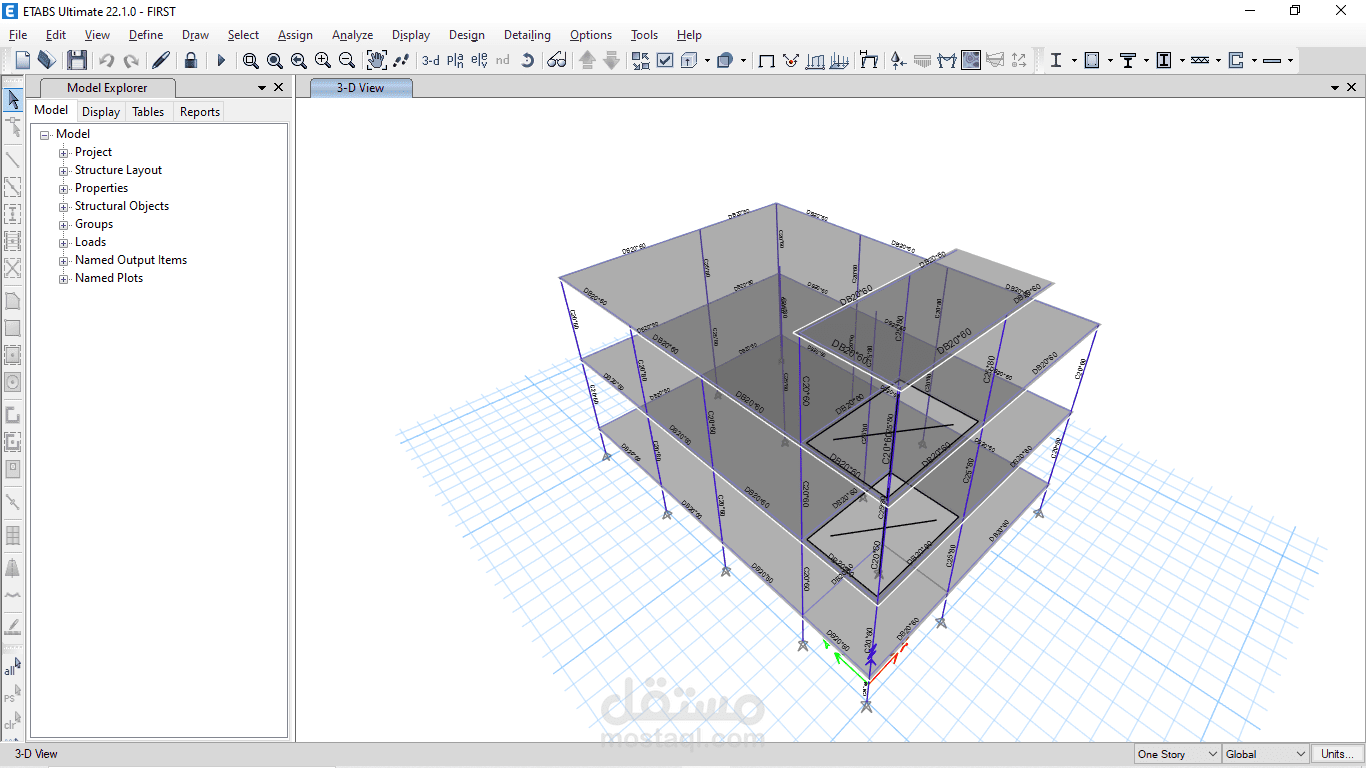Expand the Structure Layout tree item
The width and height of the screenshot is (1366, 768).
(63, 170)
